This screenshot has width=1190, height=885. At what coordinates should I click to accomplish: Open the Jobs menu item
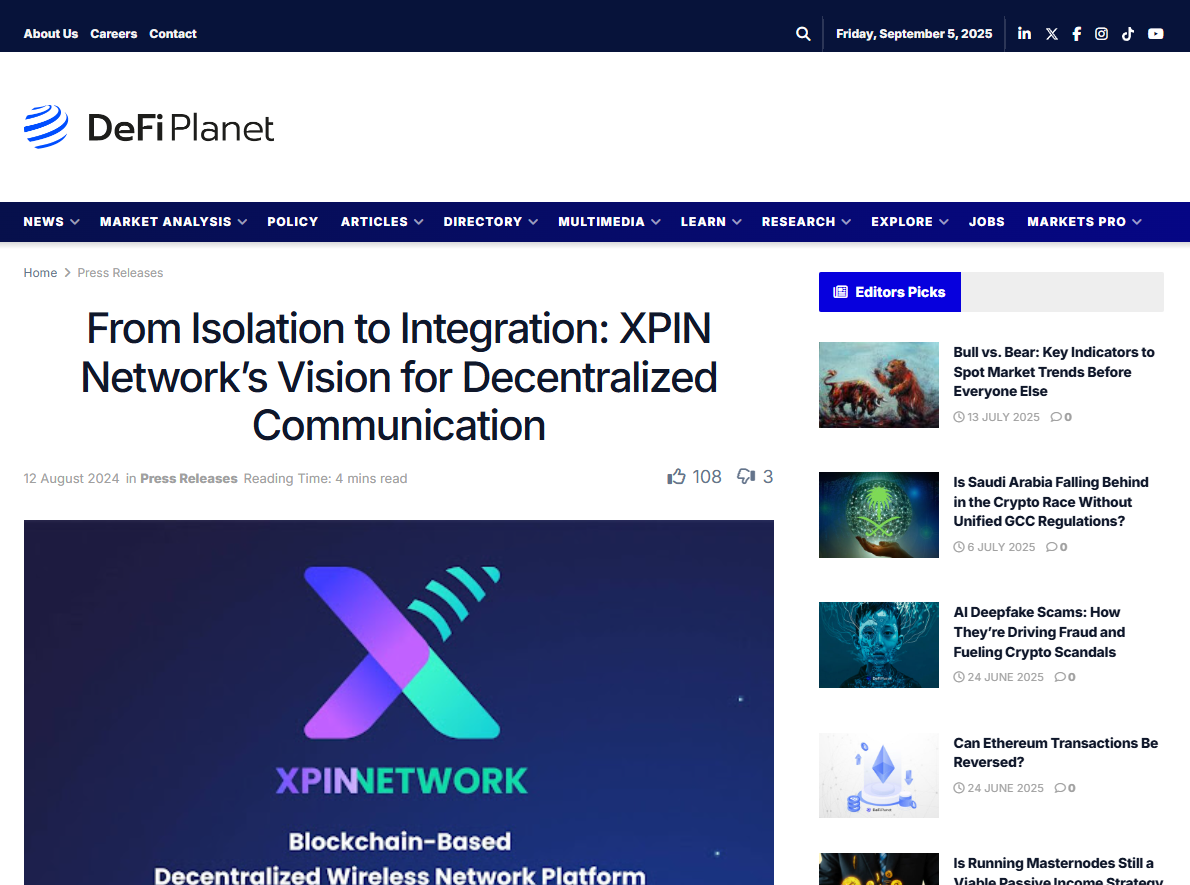tap(986, 222)
